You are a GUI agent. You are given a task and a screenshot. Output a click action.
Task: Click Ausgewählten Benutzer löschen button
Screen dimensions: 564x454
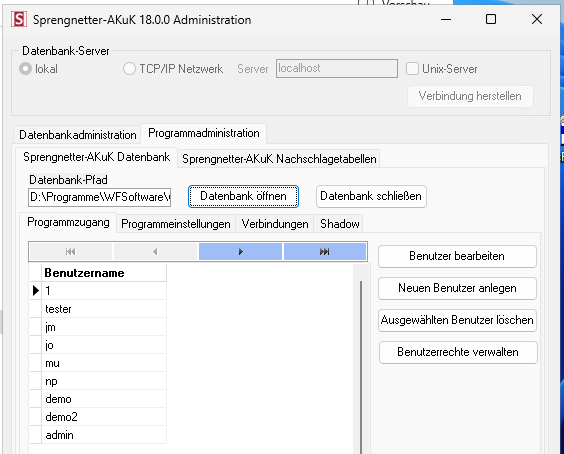click(457, 320)
